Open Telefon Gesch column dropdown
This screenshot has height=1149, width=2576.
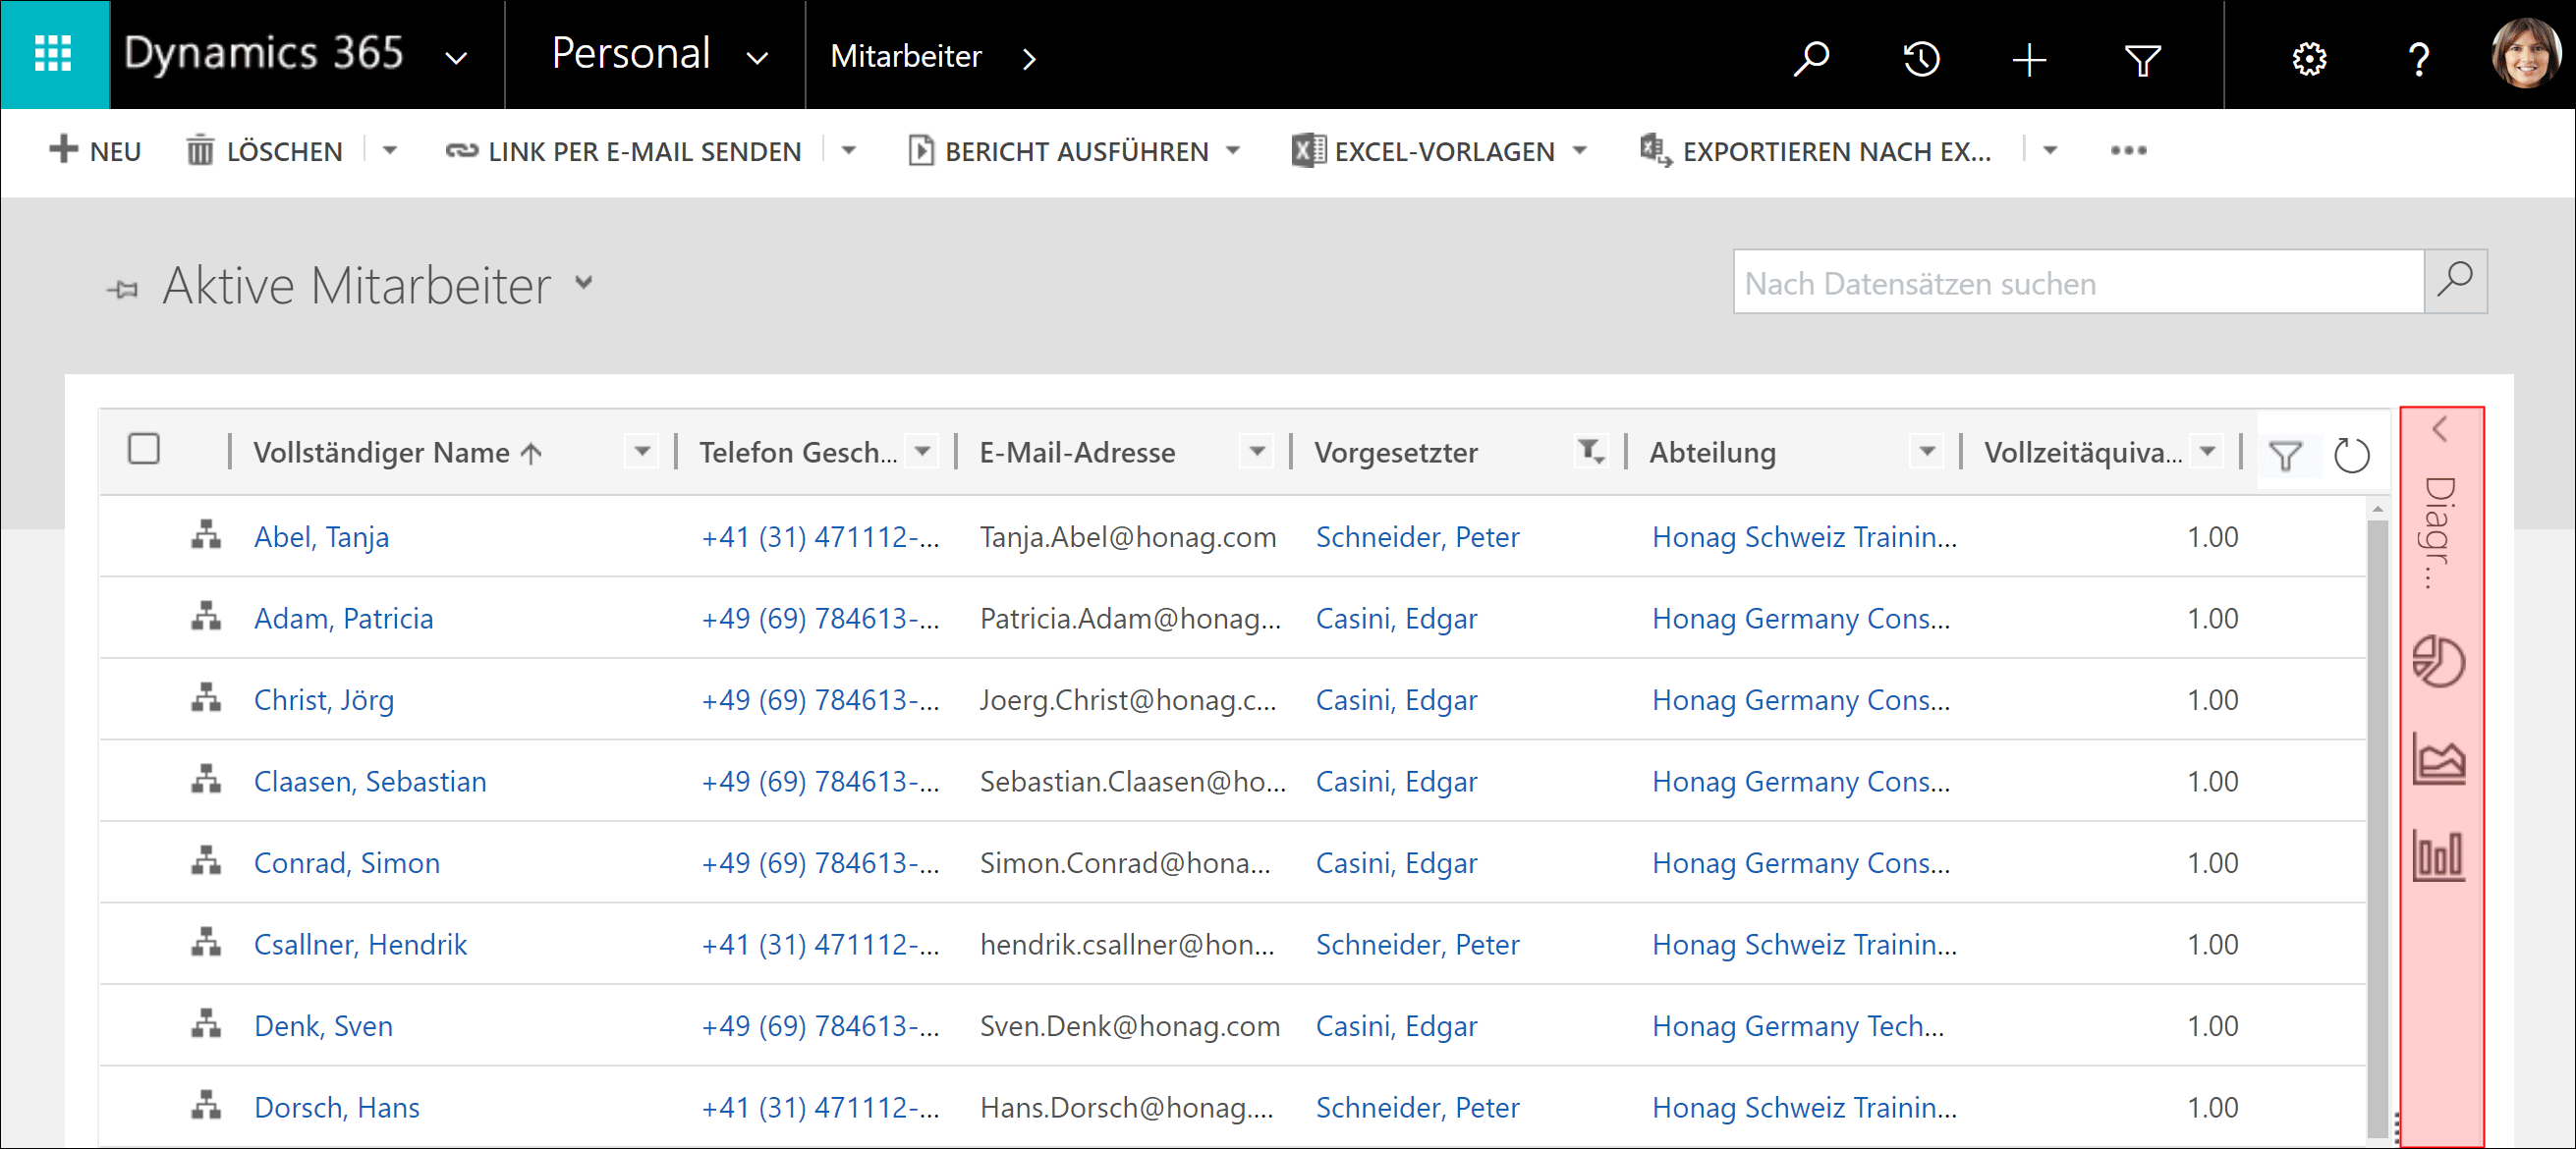tap(922, 452)
